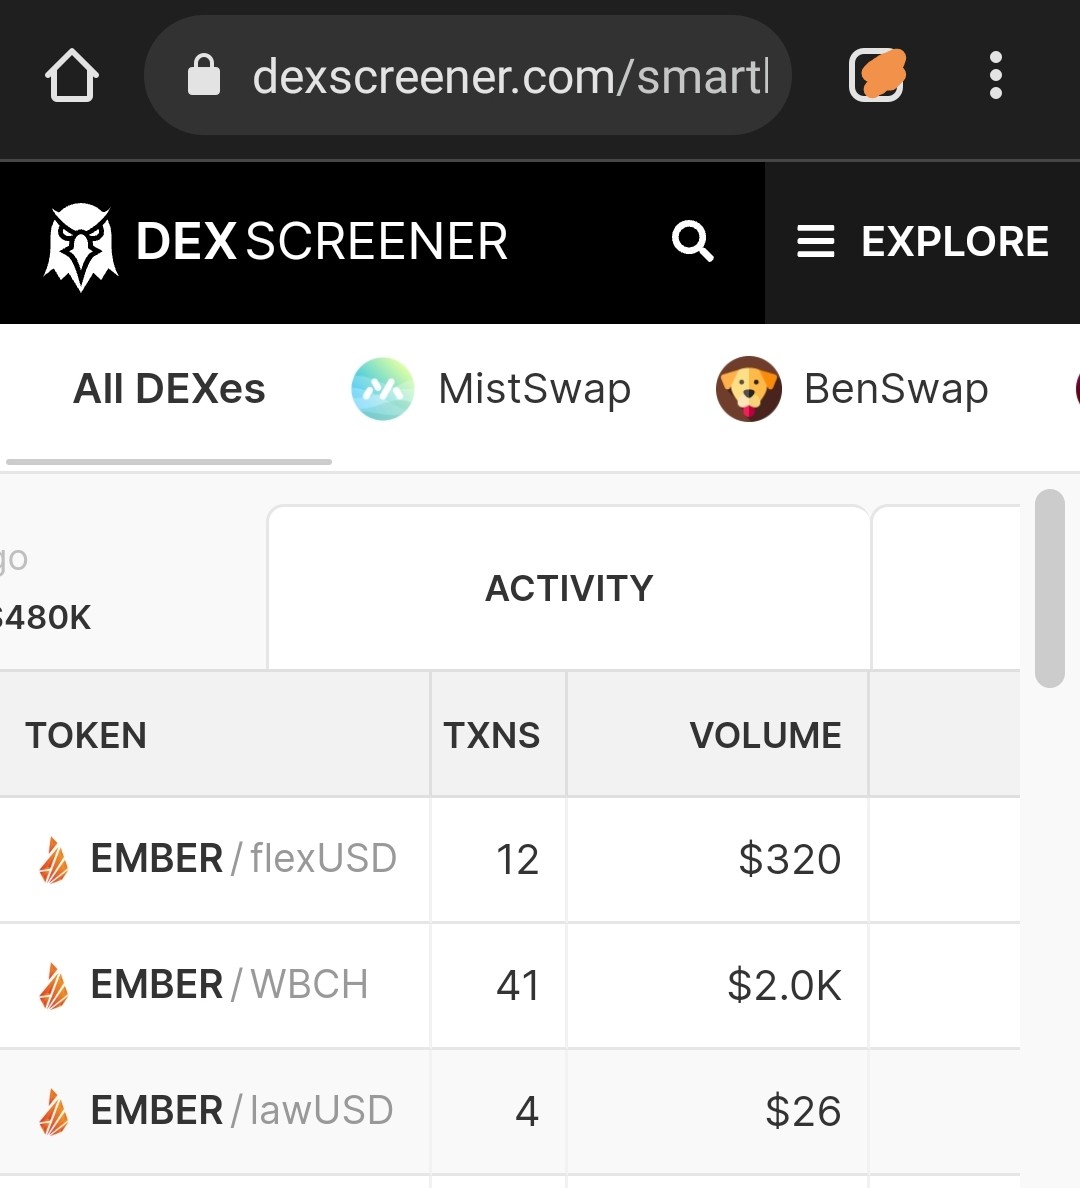1080x1188 pixels.
Task: Expand the EXPLORE hamburger menu
Action: pyautogui.click(x=922, y=242)
